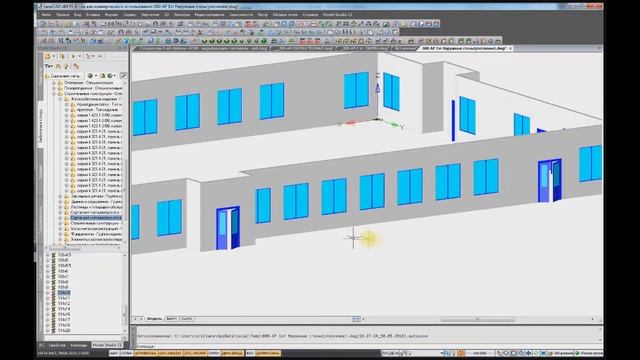This screenshot has width=640, height=360.
Task: Open the Model Studio CS menu
Action: [x=337, y=15]
